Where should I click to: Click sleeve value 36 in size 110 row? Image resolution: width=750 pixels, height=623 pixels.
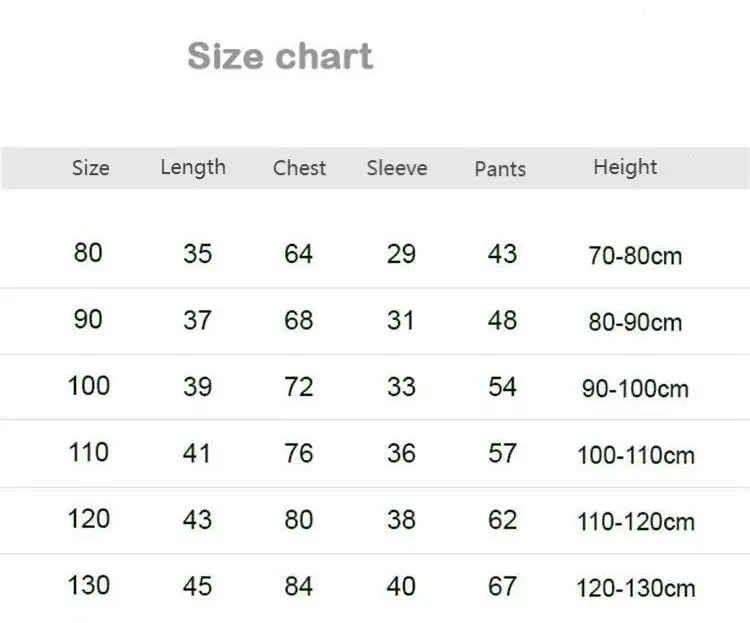pyautogui.click(x=401, y=453)
